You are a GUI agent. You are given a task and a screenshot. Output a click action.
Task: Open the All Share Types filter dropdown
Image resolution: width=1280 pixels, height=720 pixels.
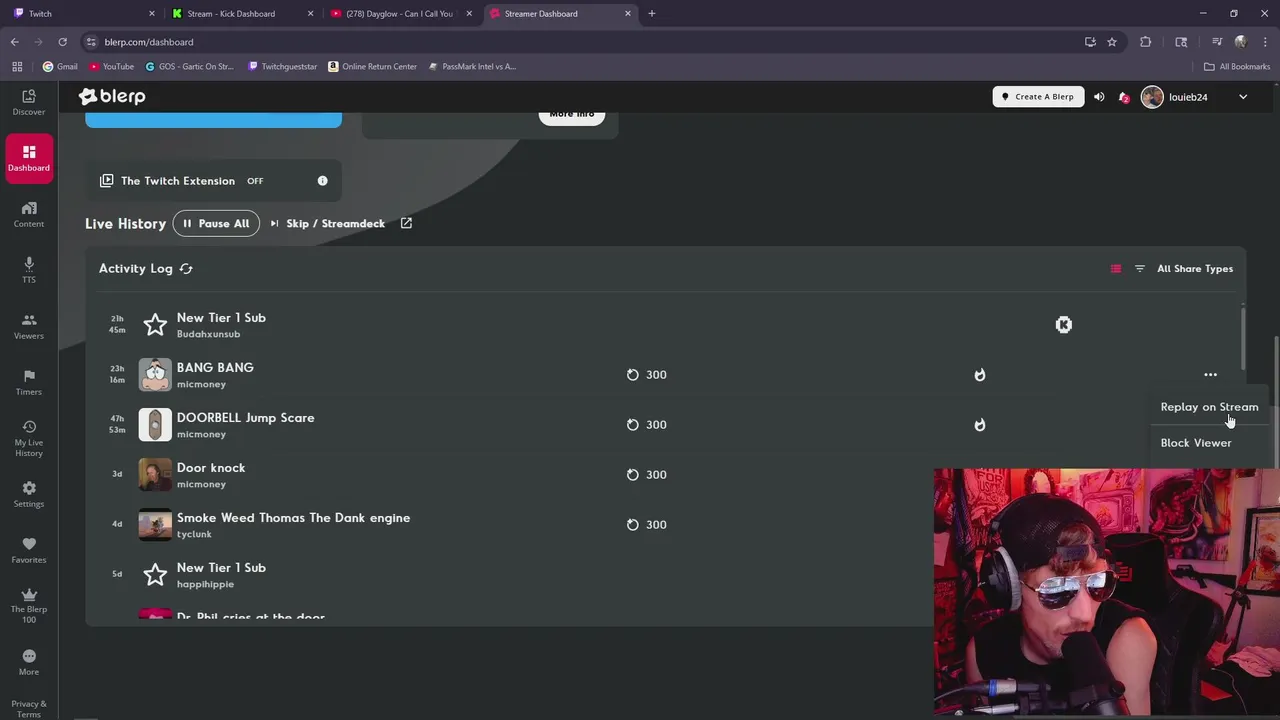pos(1195,268)
